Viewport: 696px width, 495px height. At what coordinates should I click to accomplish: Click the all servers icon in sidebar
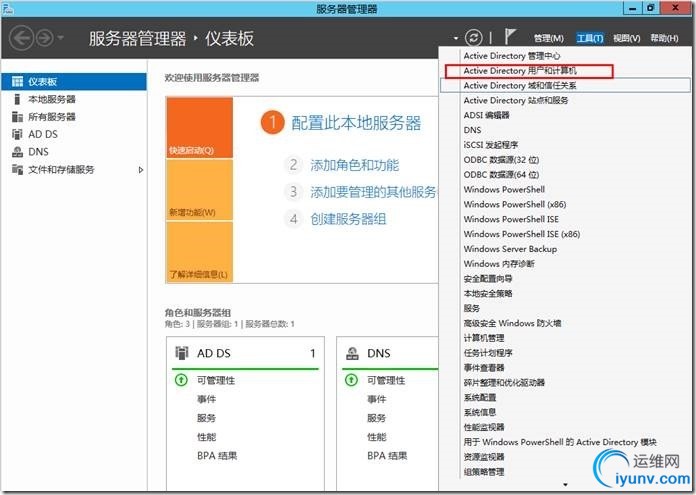(x=17, y=117)
